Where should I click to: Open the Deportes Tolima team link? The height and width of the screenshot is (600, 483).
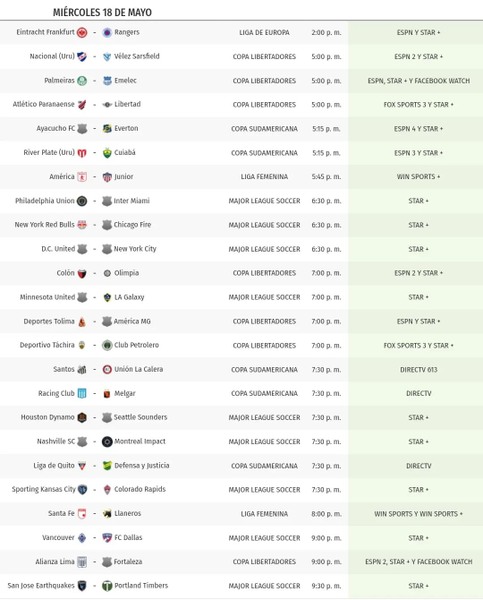click(x=49, y=321)
